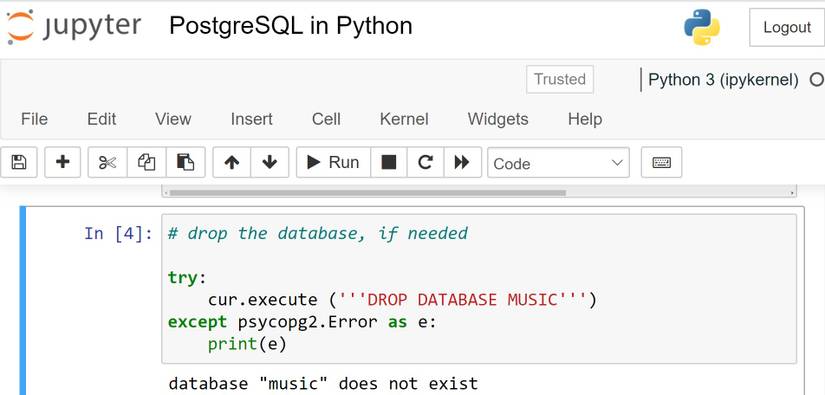
Task: Click the Logout button
Action: [787, 27]
